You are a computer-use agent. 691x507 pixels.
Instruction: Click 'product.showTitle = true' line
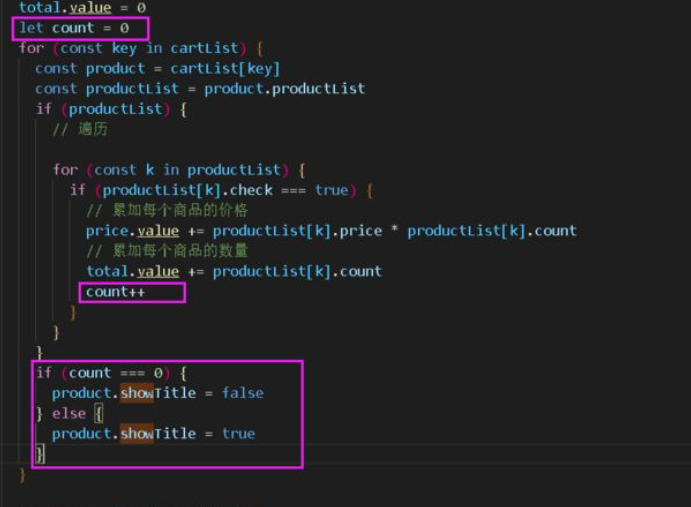[x=153, y=433]
